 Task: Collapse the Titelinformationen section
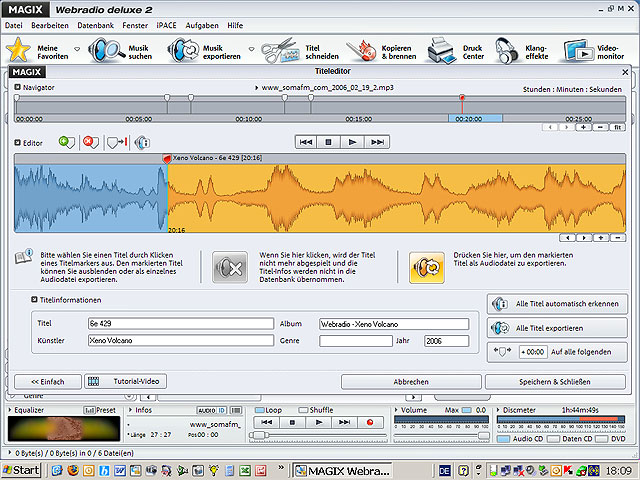click(x=34, y=300)
